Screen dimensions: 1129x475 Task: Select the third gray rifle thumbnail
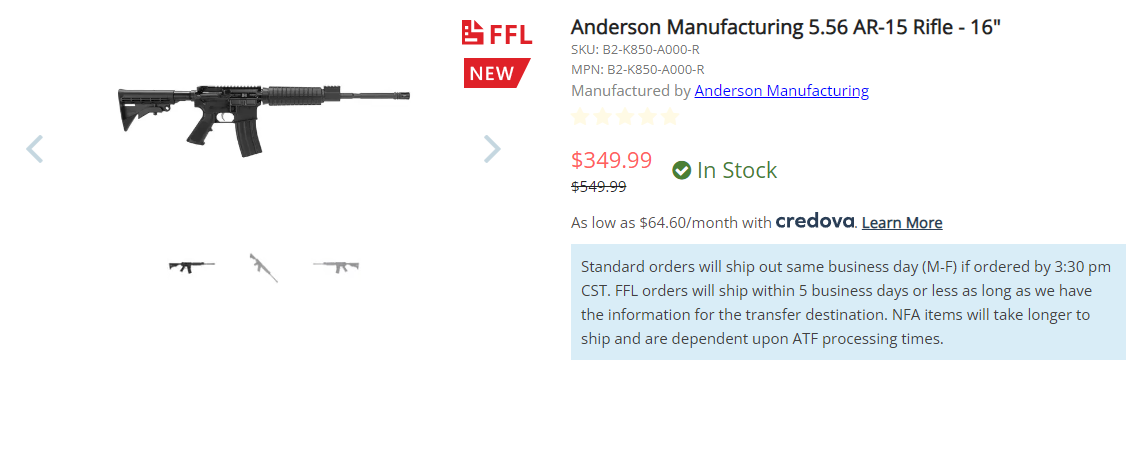pyautogui.click(x=336, y=266)
